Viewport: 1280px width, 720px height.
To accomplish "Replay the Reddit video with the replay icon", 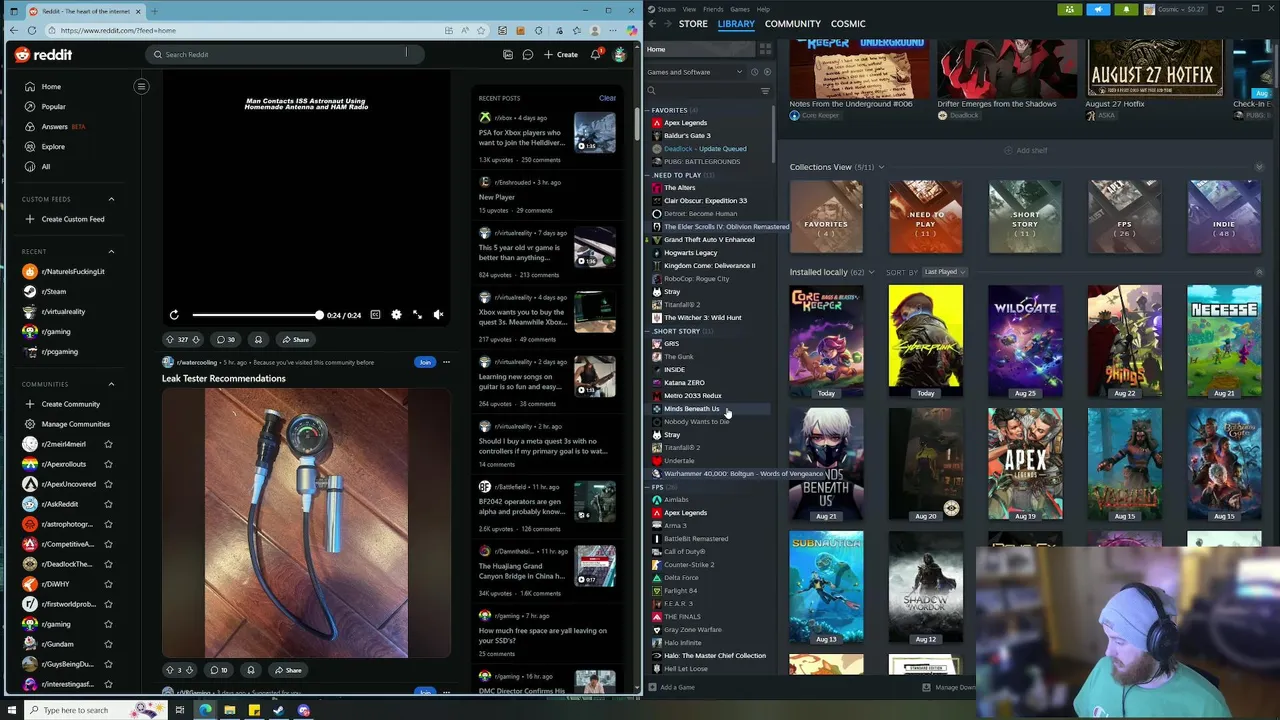I will click(174, 315).
